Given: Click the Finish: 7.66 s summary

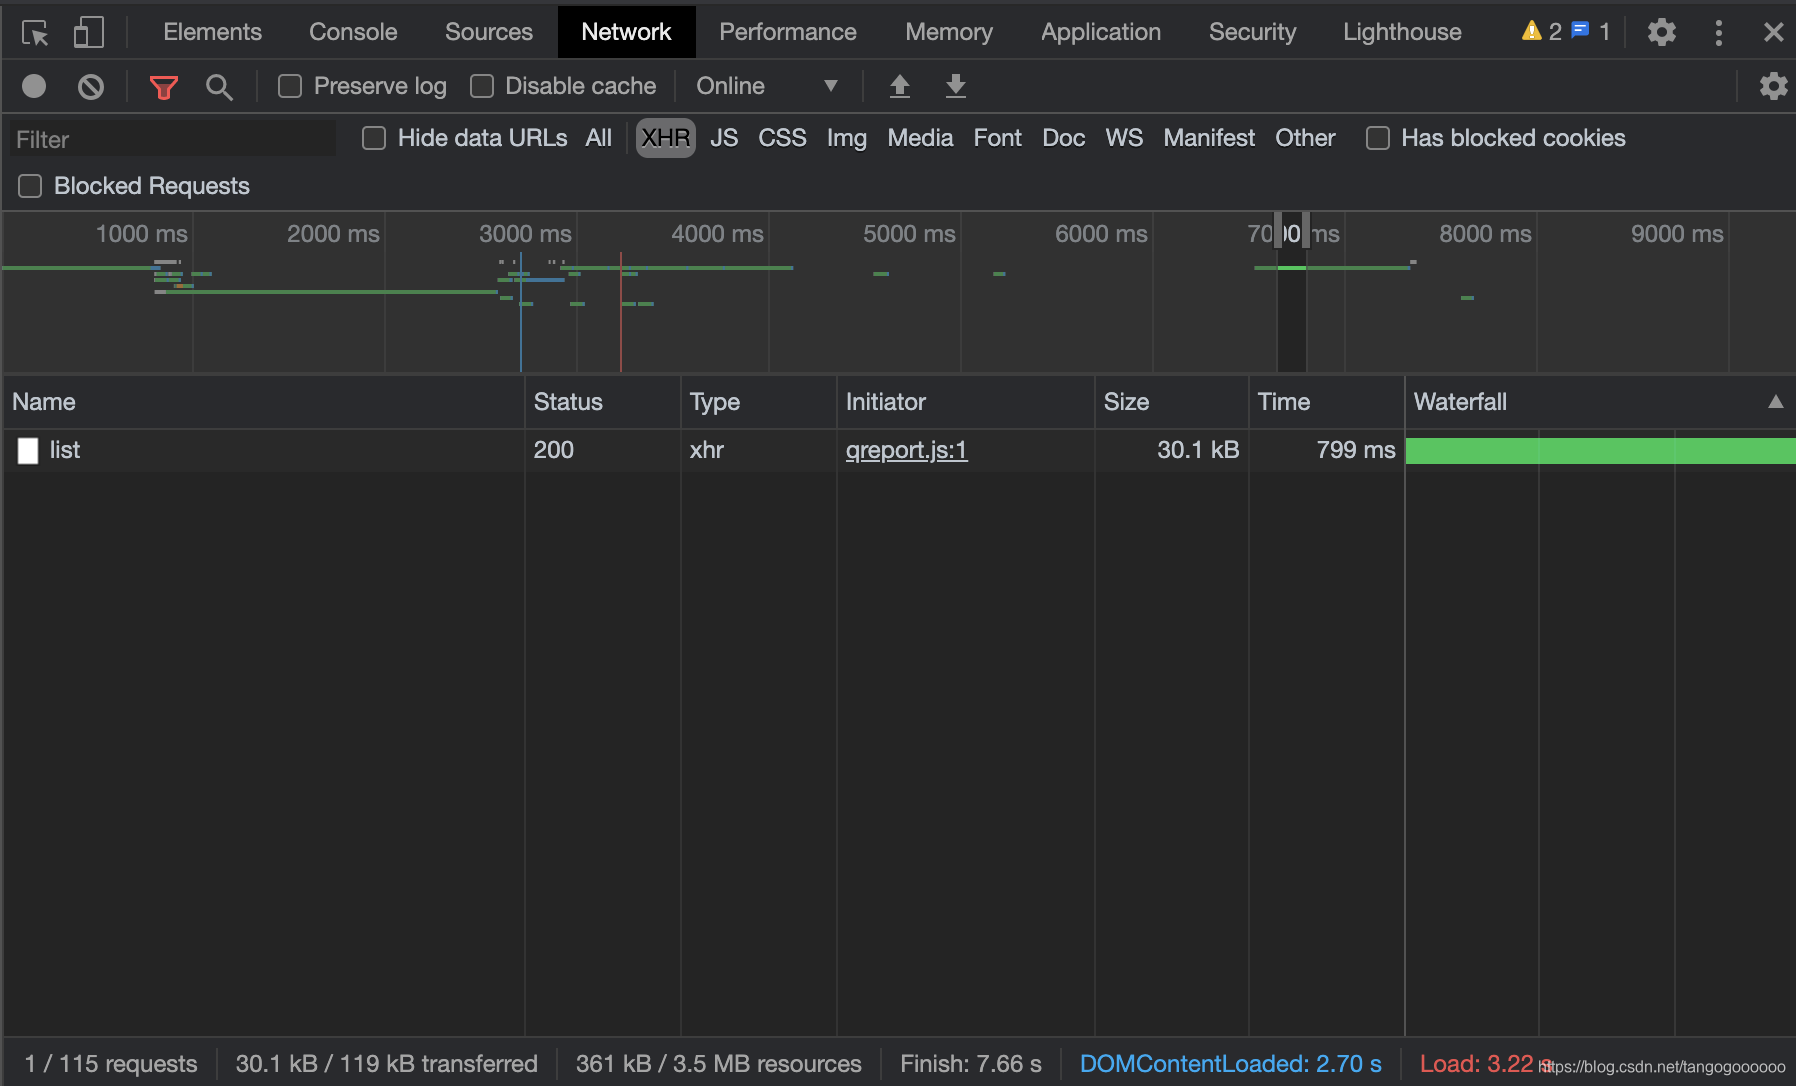Looking at the screenshot, I should pyautogui.click(x=970, y=1064).
